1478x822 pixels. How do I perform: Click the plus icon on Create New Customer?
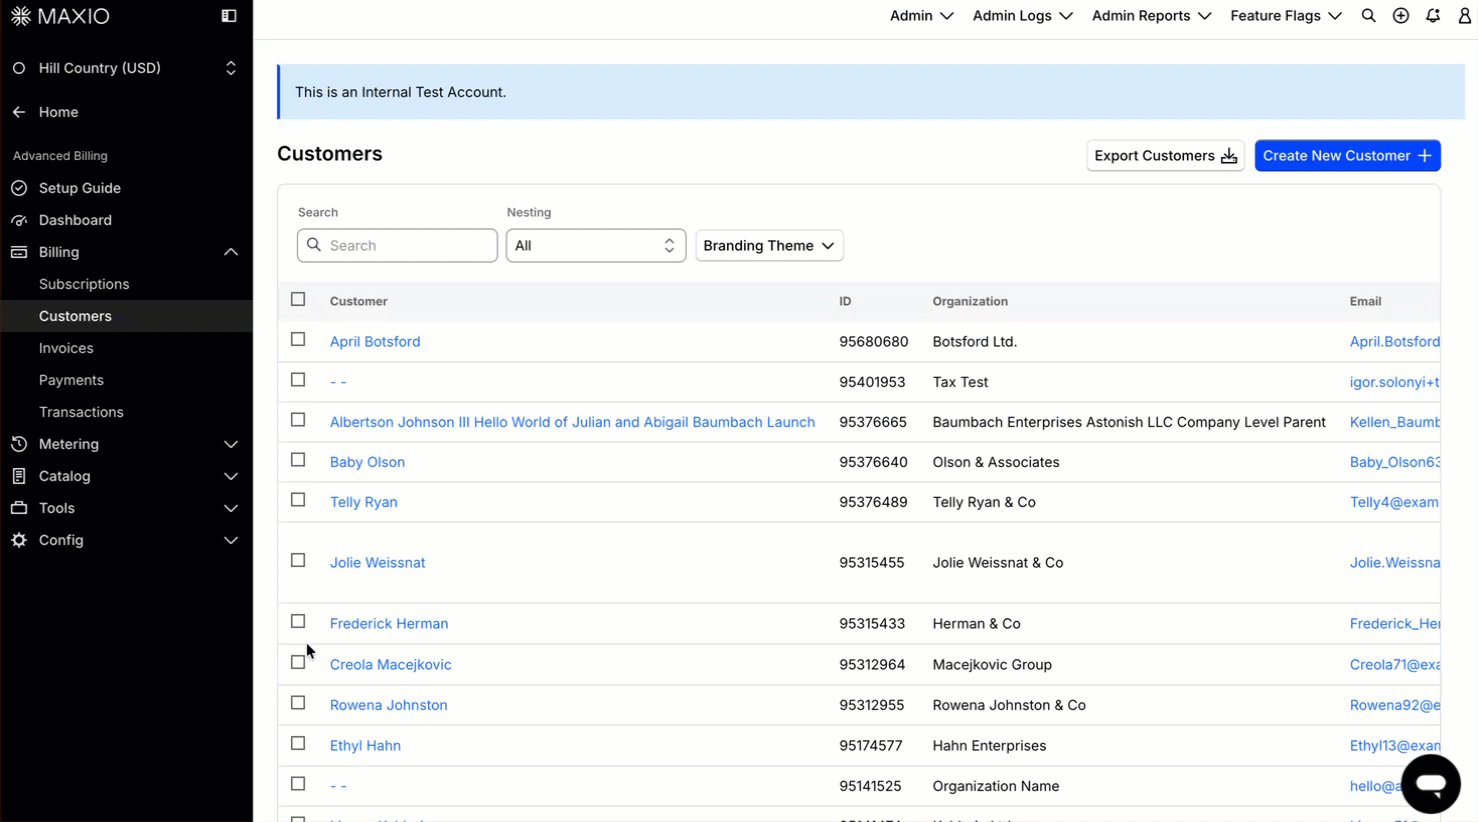tap(1424, 156)
